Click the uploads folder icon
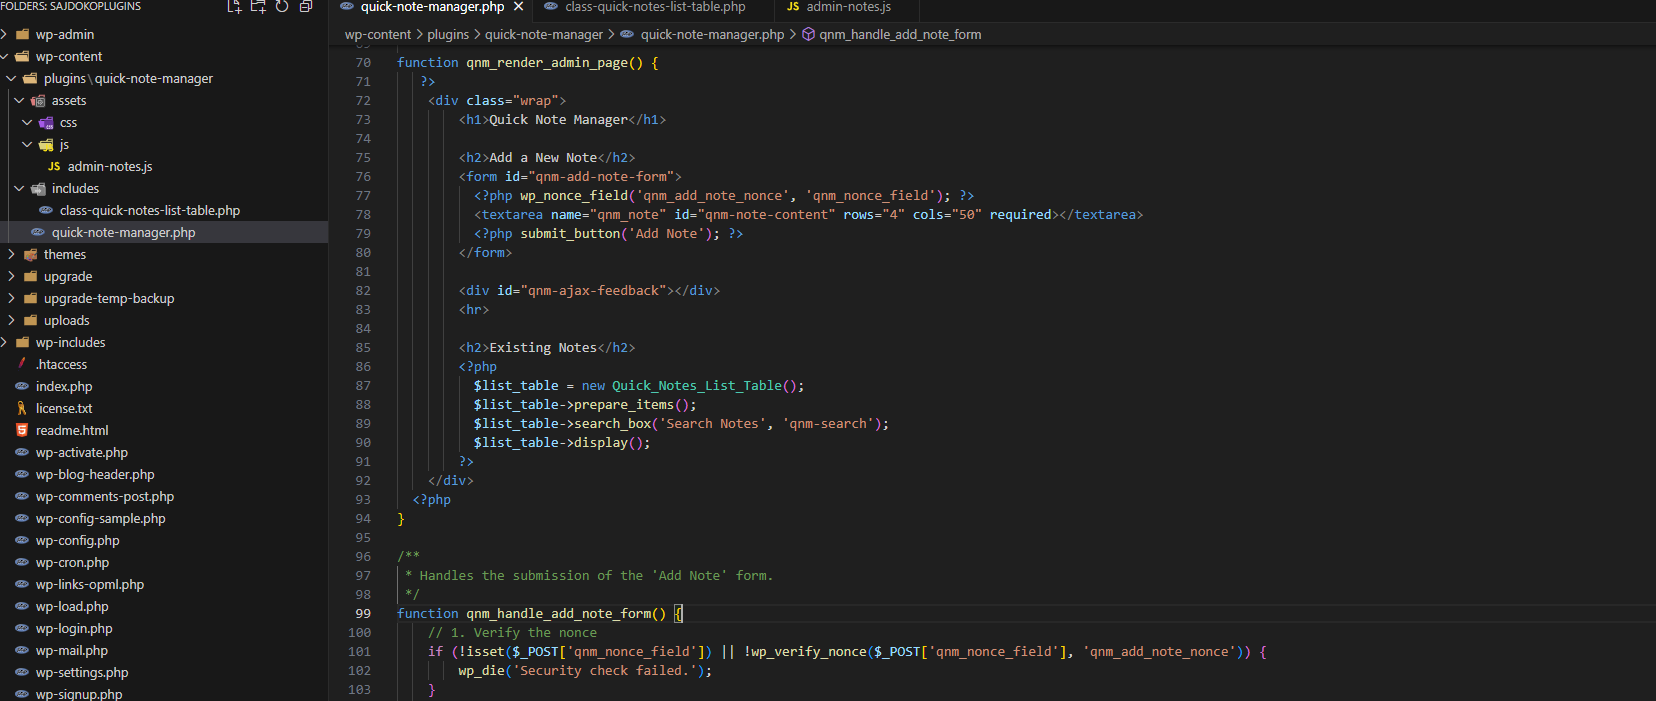The height and width of the screenshot is (701, 1656). (x=30, y=320)
